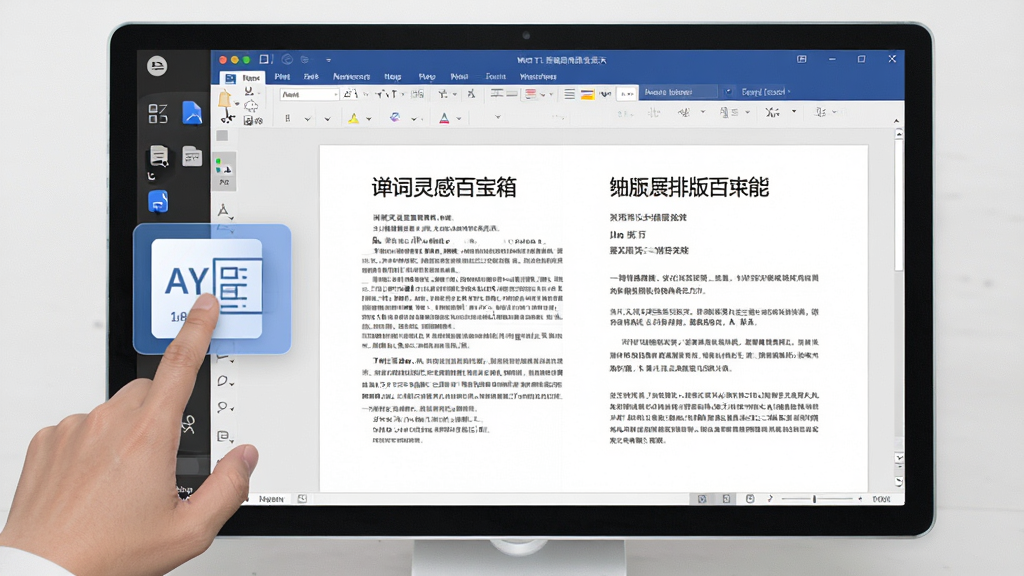Launch the blue rounded-square app icon in the dock

point(157,202)
